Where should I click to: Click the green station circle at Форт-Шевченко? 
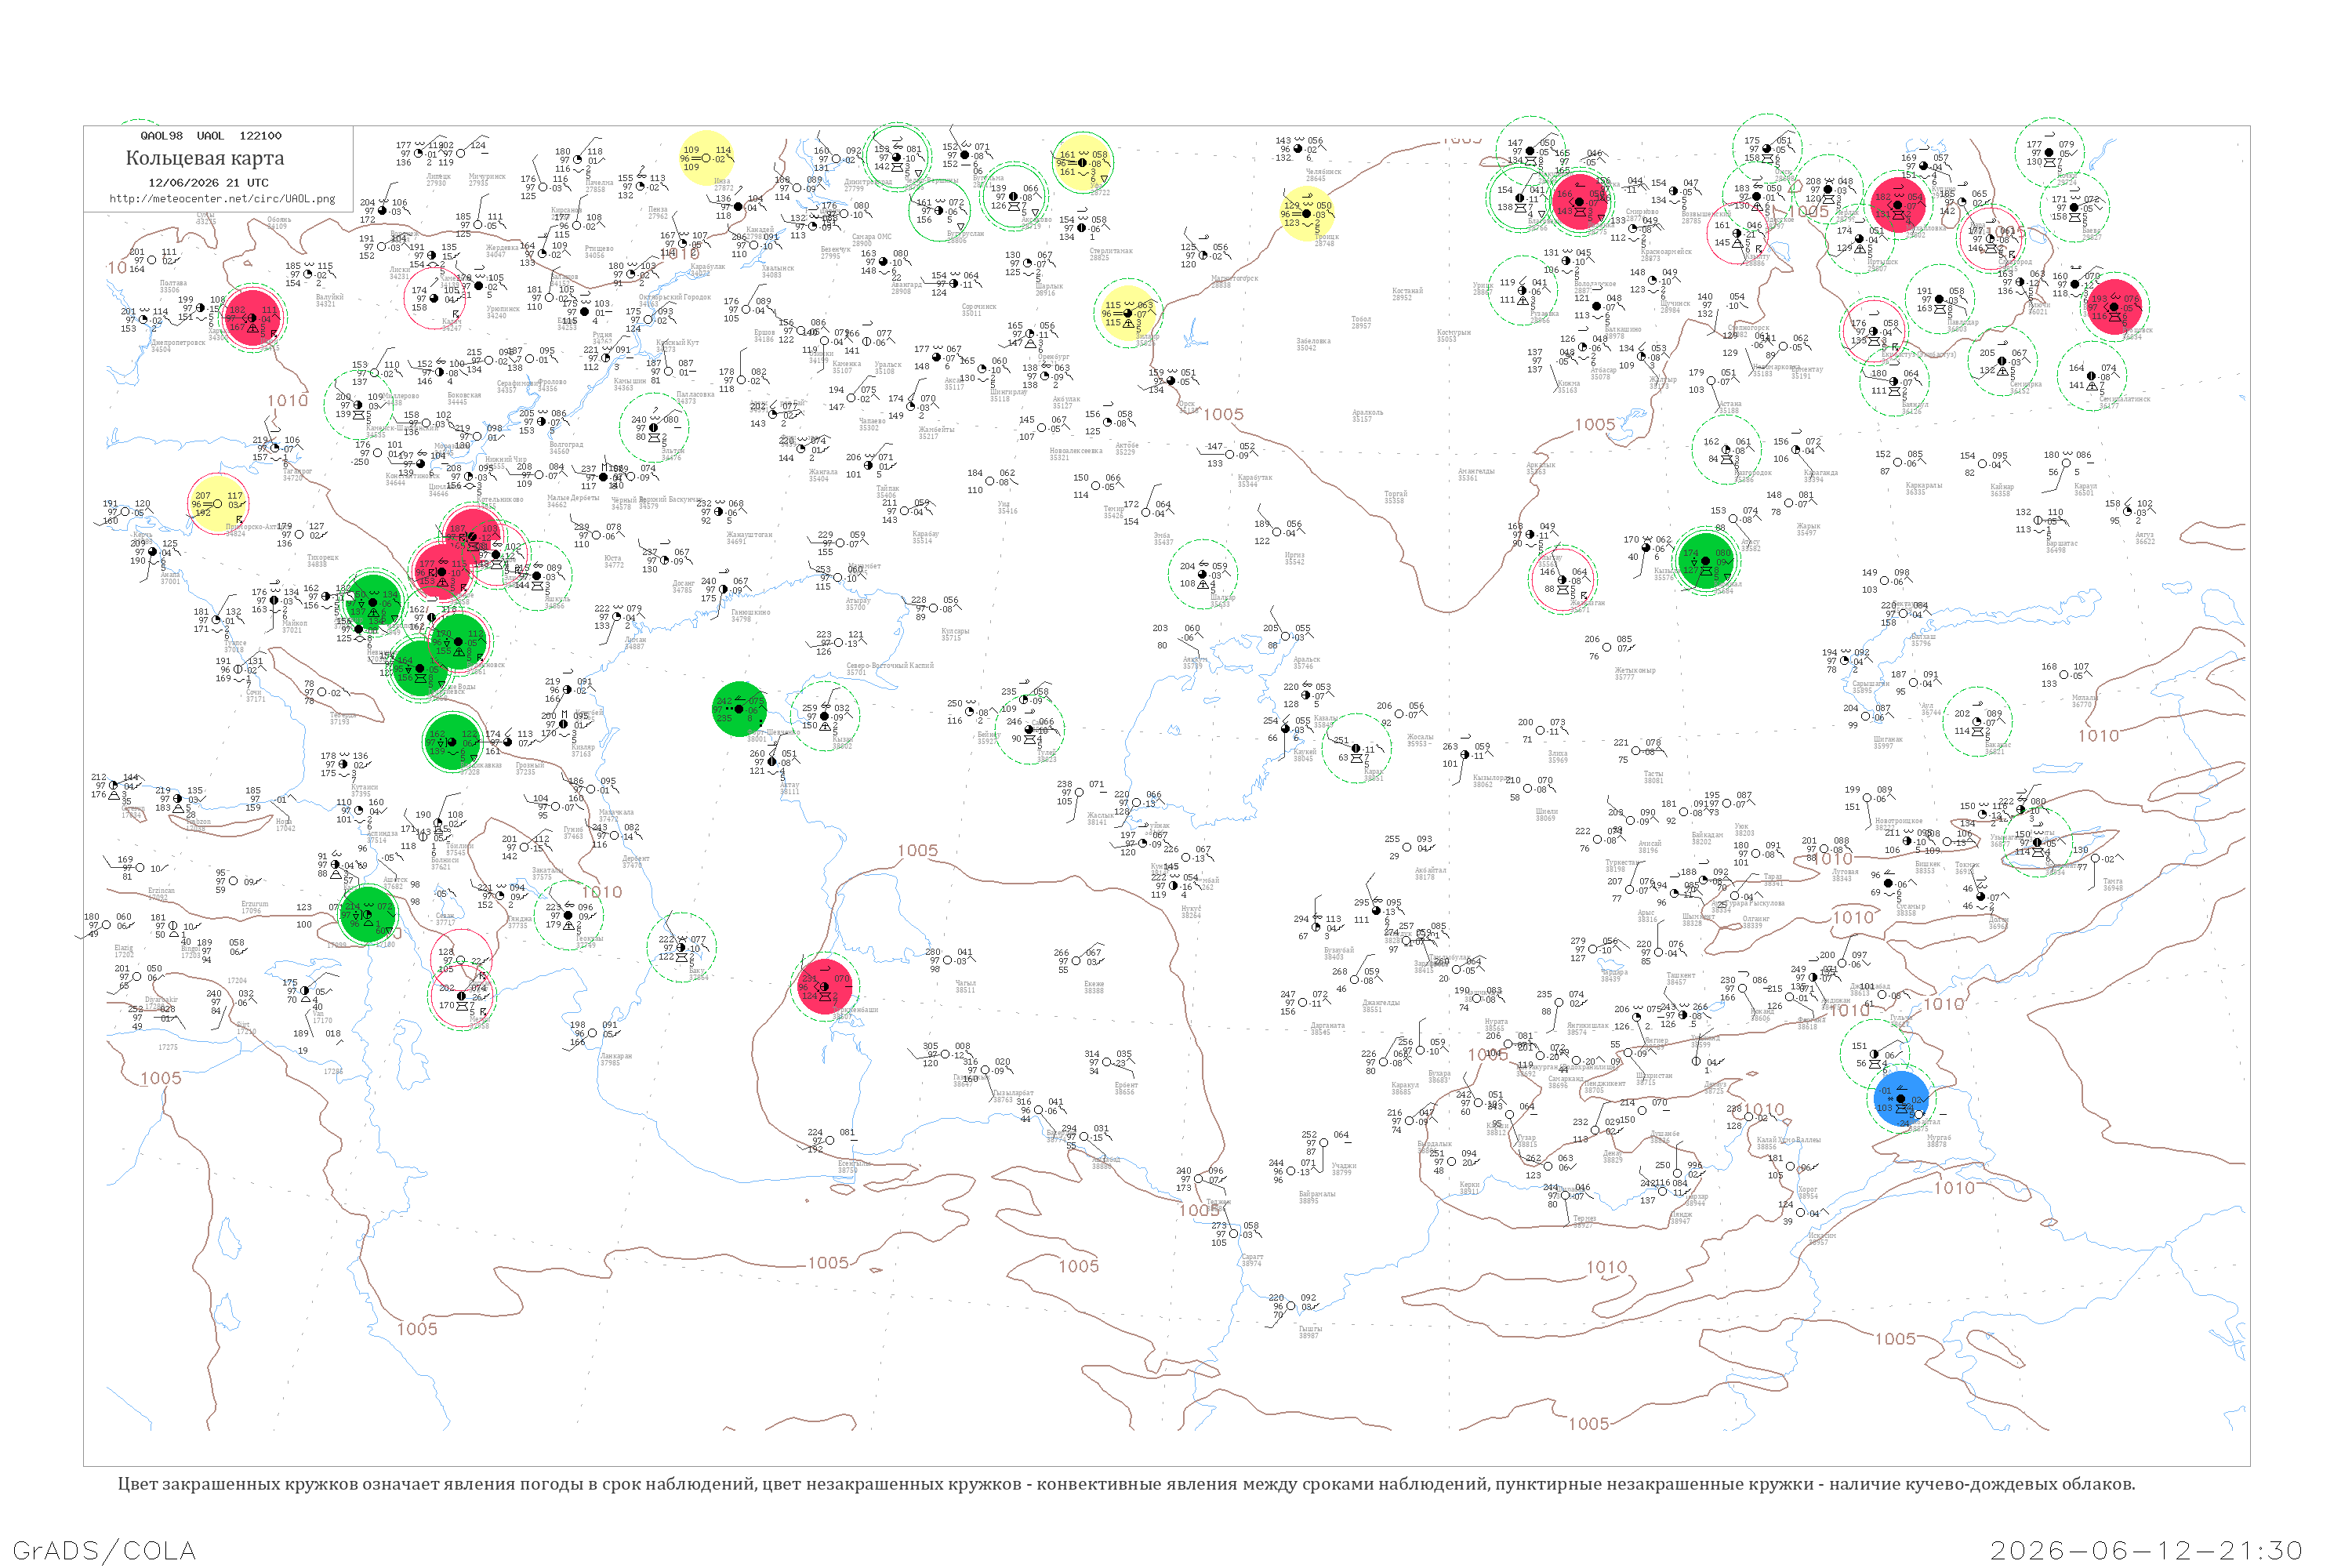point(740,709)
